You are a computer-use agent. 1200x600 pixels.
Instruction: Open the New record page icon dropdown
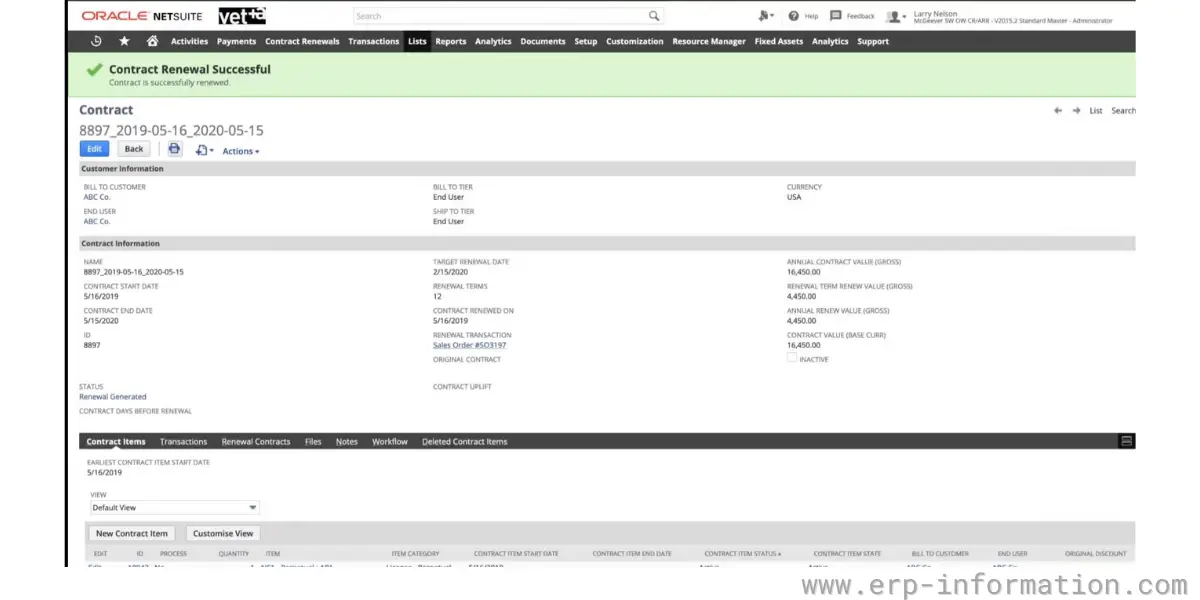[x=204, y=150]
